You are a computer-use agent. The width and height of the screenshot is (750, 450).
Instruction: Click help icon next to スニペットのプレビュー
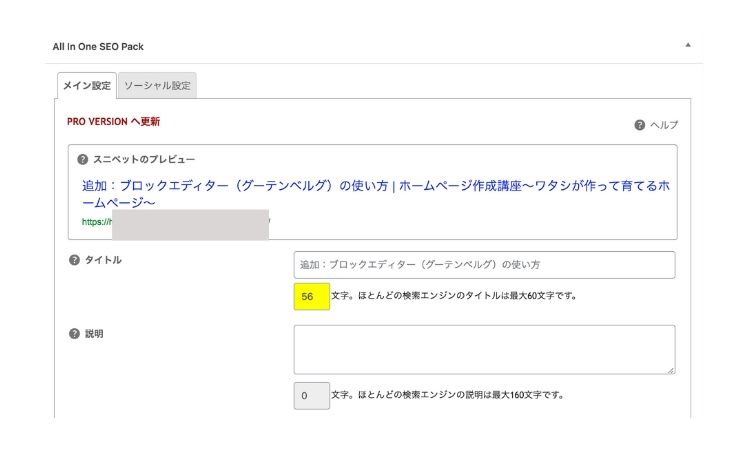pos(83,159)
